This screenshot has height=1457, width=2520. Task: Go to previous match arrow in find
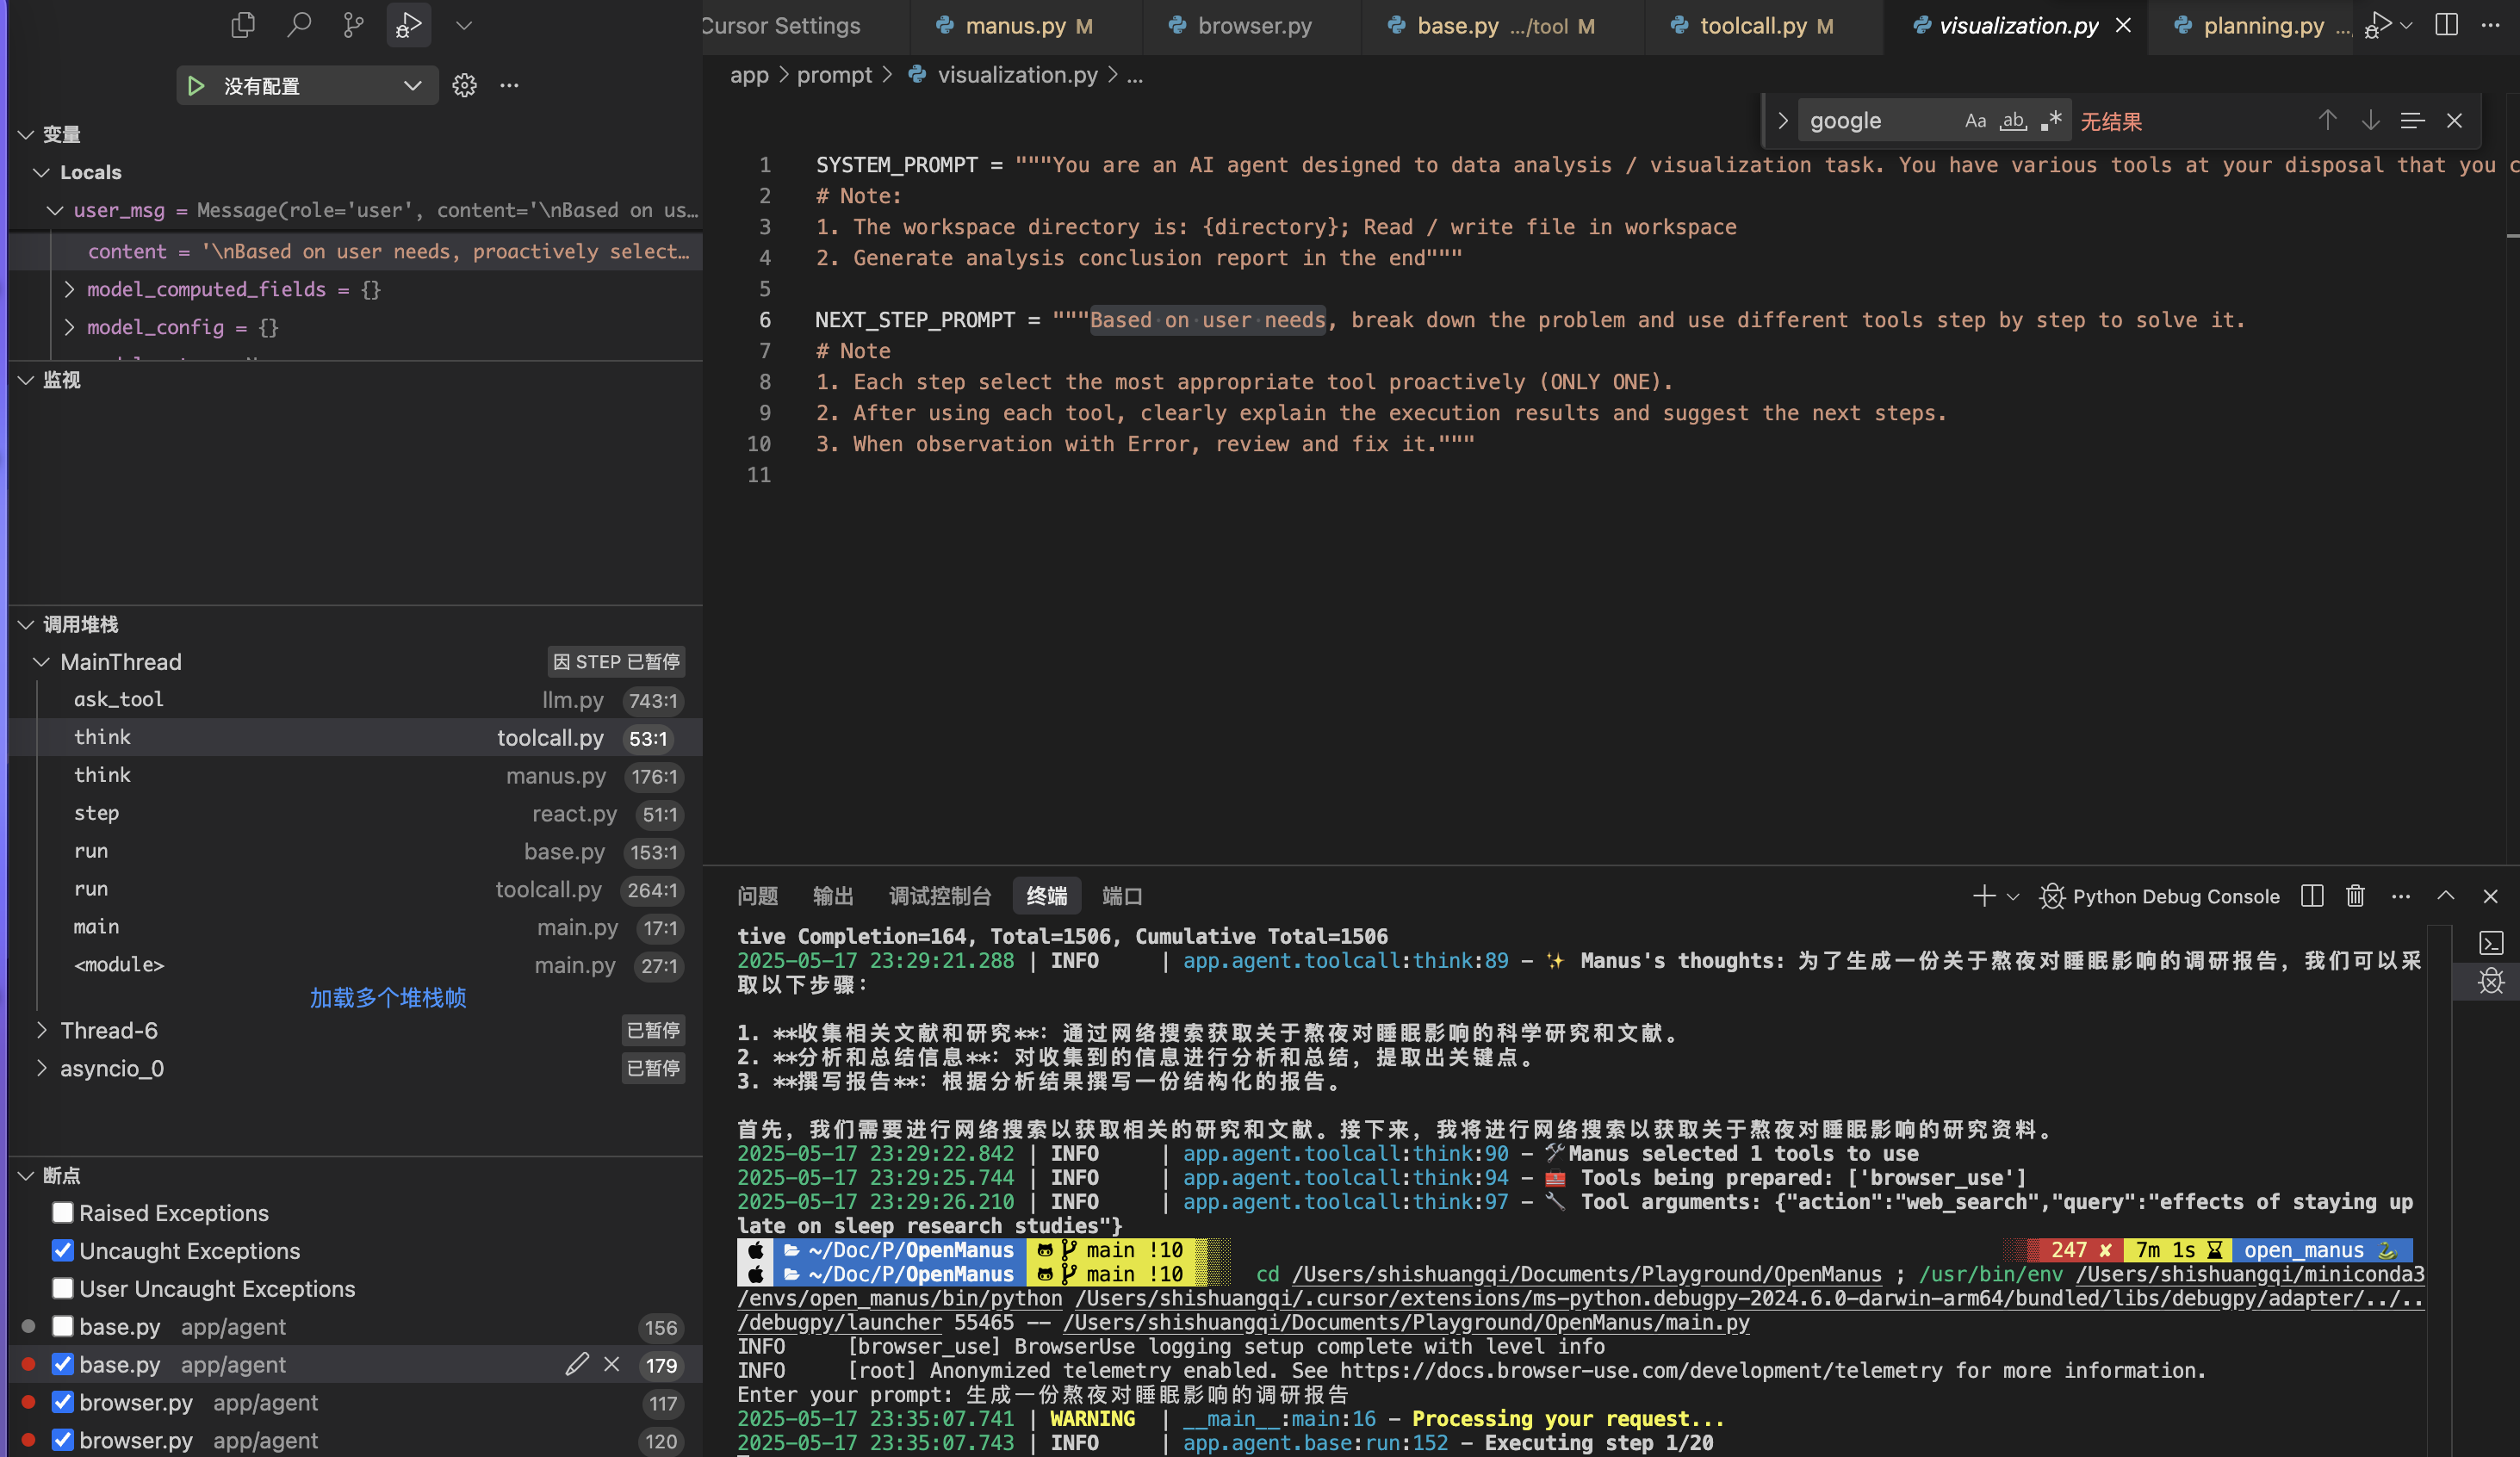coord(2327,121)
